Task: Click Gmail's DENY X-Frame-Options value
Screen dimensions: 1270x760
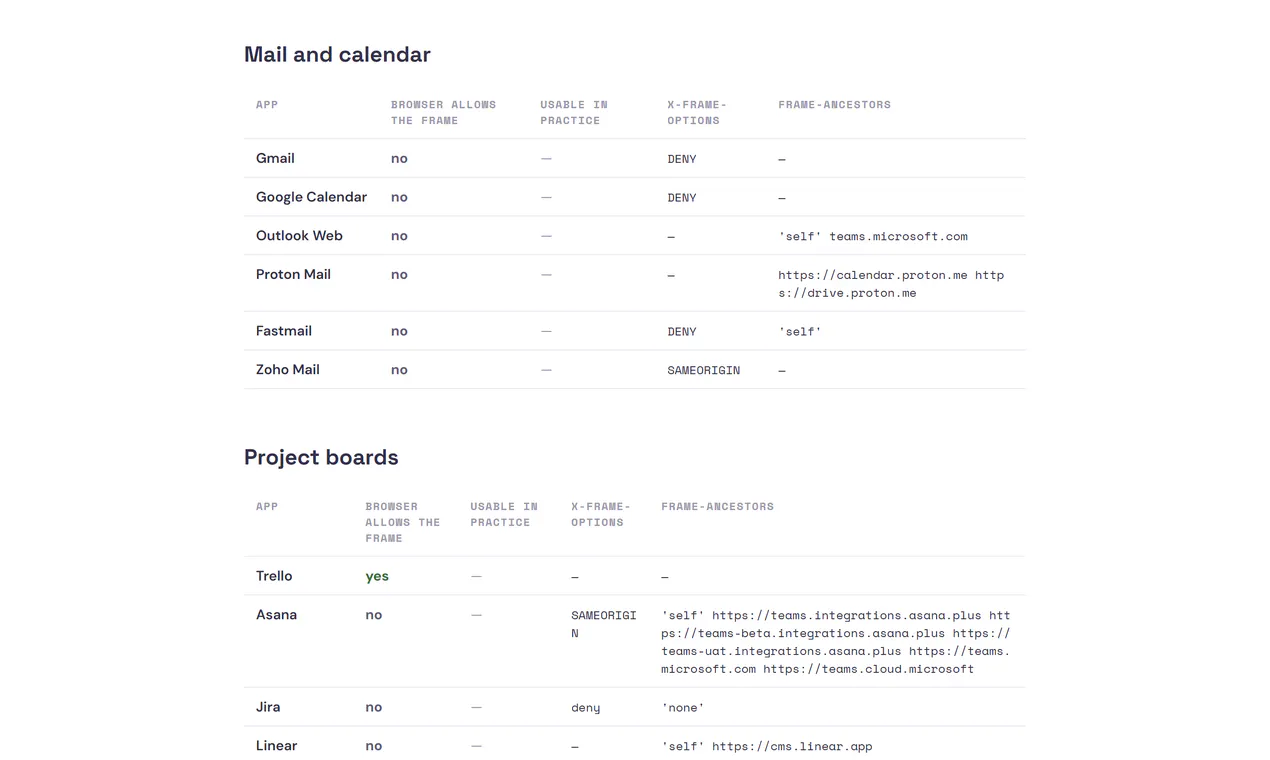Action: (682, 159)
